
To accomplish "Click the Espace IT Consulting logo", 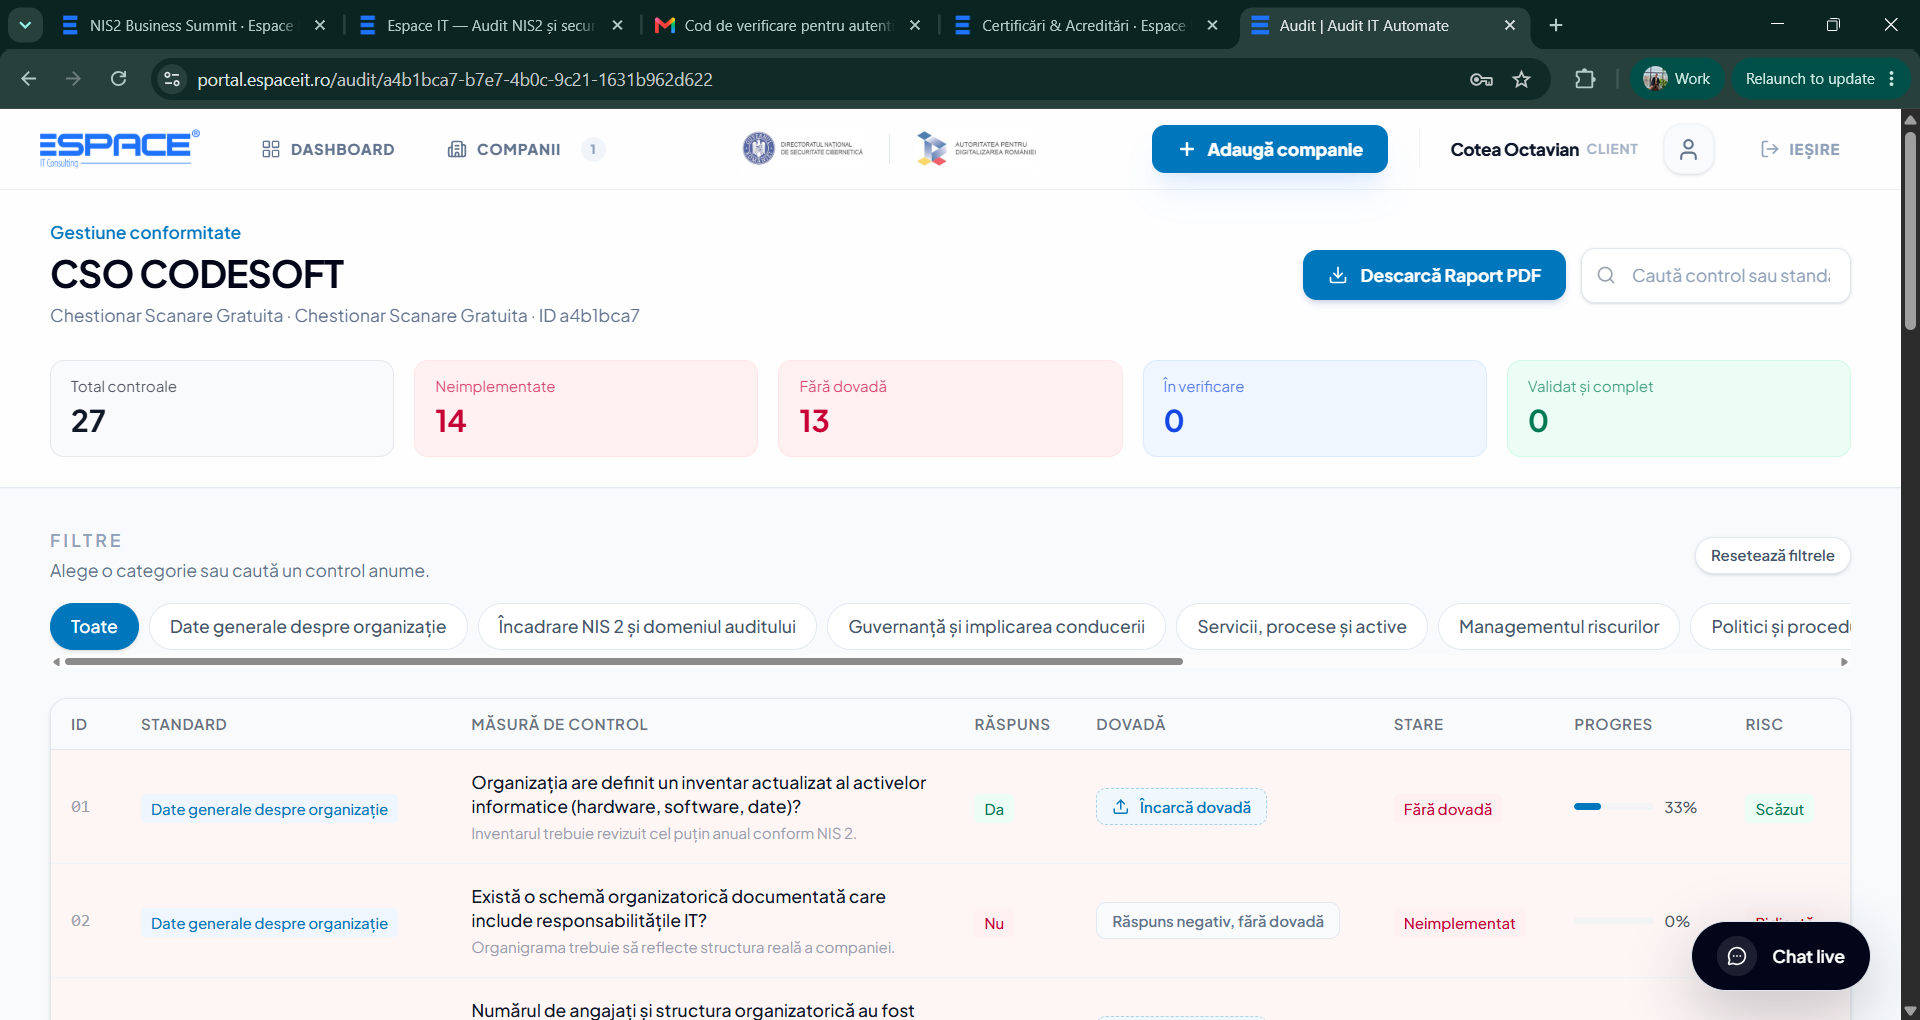I will pos(119,148).
